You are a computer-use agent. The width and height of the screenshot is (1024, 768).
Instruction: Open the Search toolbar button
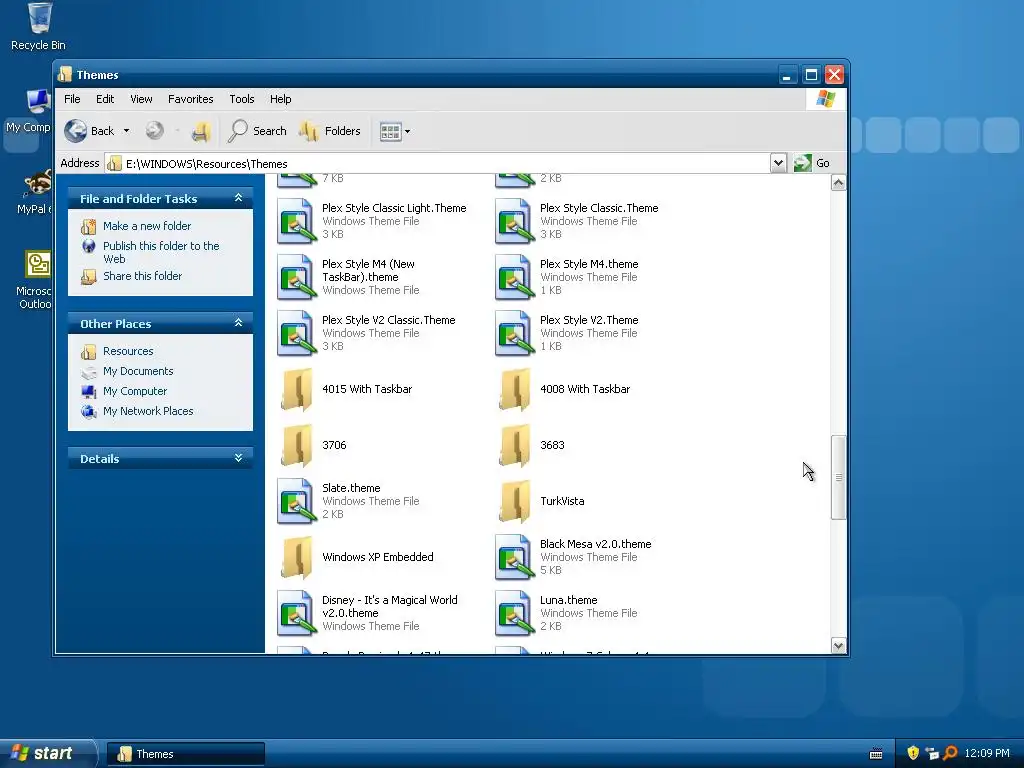click(257, 131)
